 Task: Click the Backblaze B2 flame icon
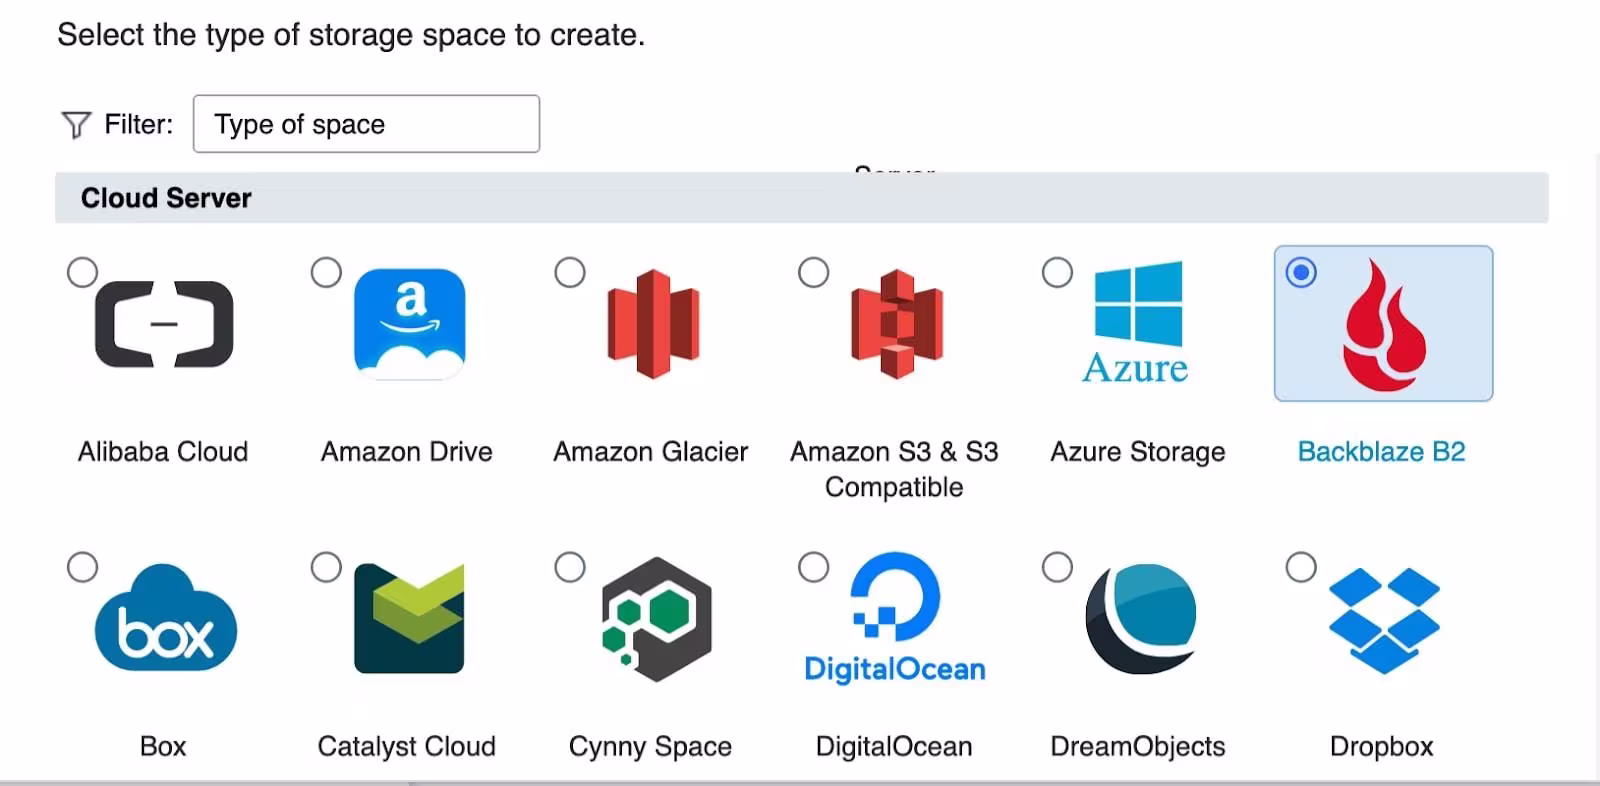point(1384,325)
